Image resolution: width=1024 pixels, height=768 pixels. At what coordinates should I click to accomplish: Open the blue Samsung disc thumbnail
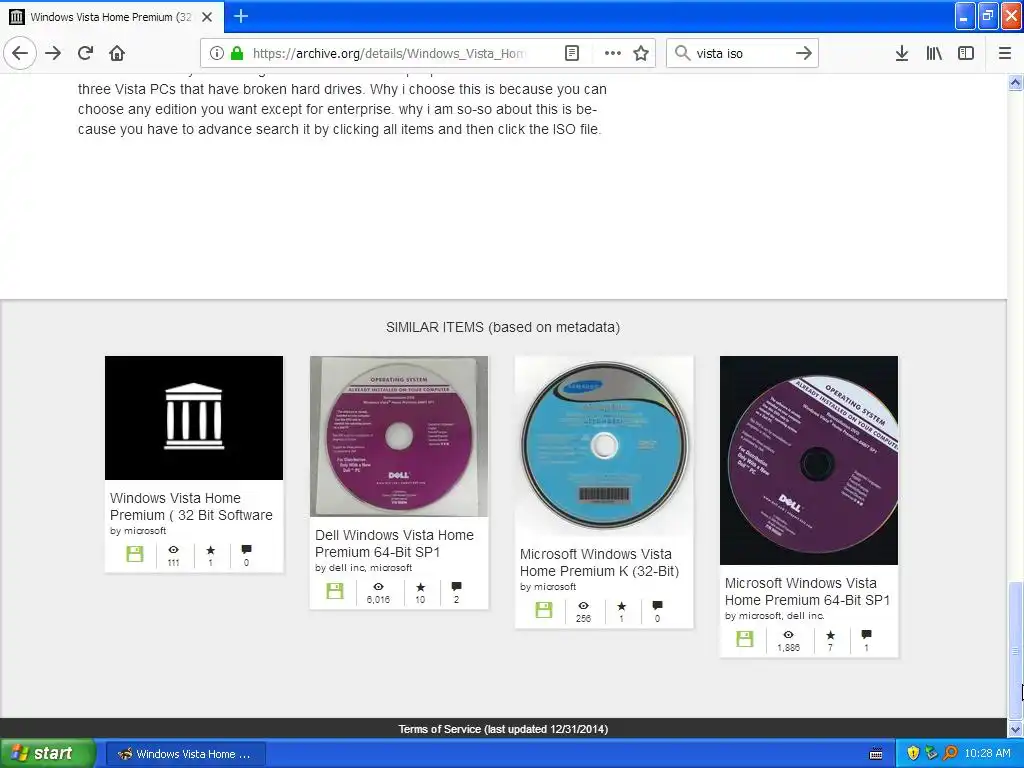604,445
